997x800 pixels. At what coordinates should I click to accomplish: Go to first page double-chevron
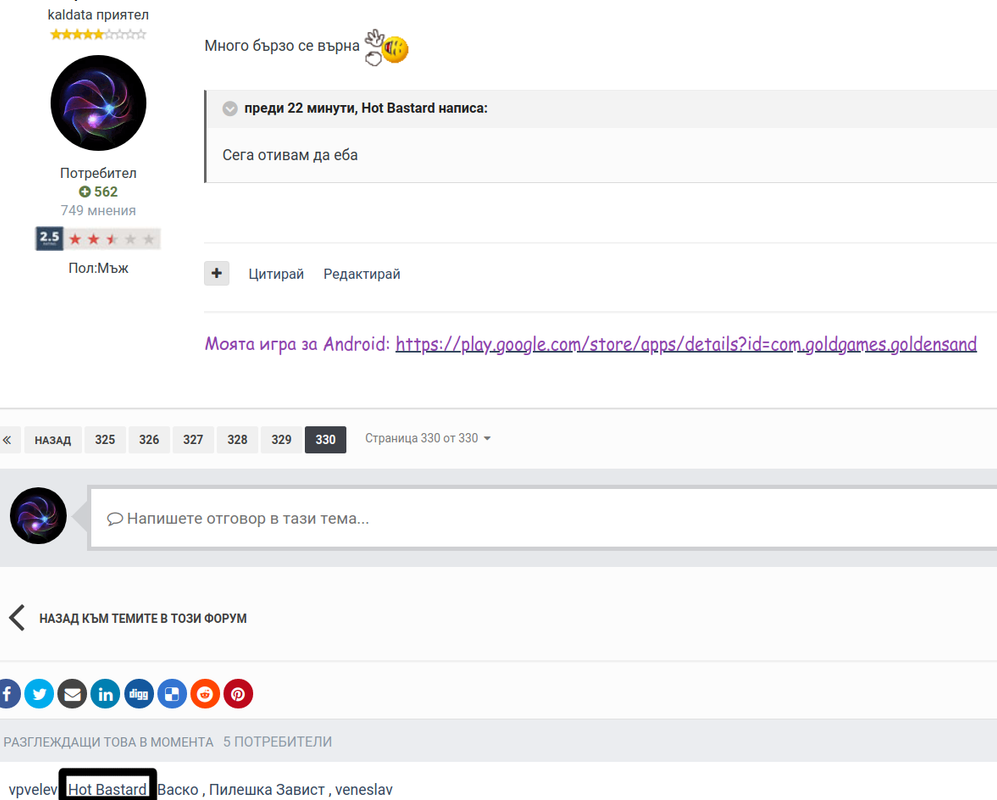(7, 439)
